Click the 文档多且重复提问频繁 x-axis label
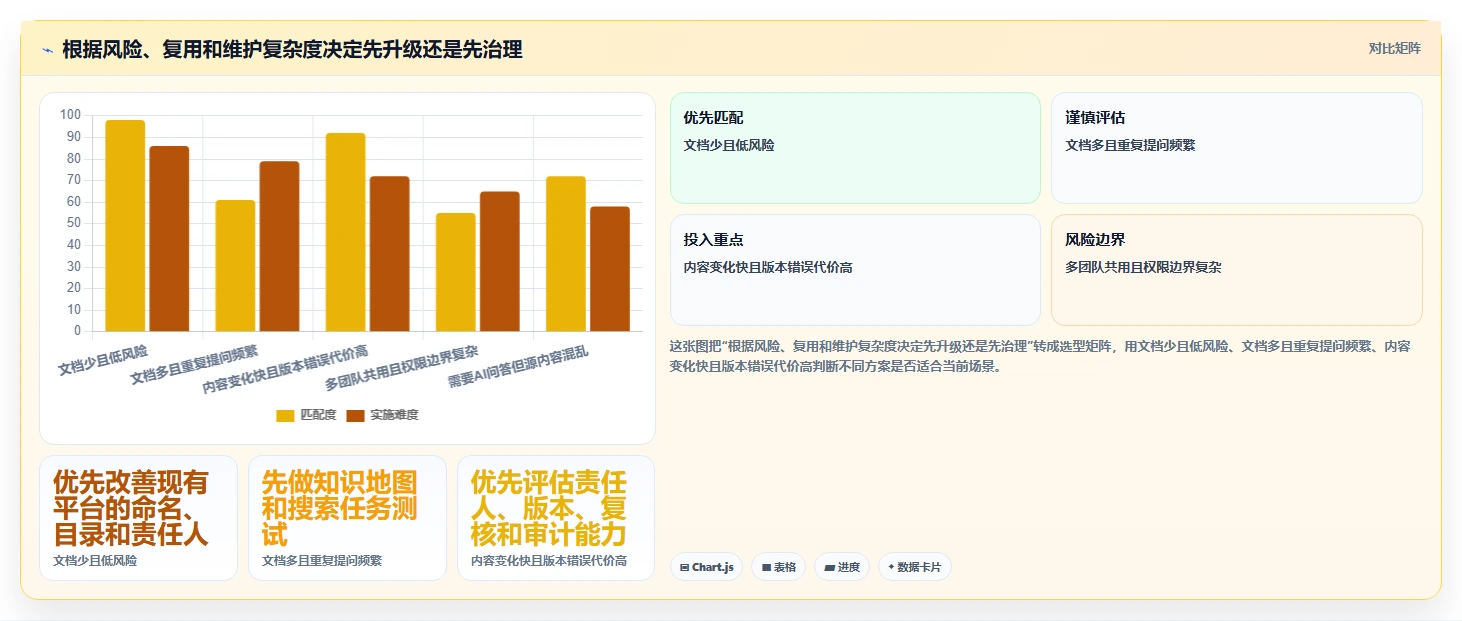Screen dimensions: 1462x621 pos(194,365)
